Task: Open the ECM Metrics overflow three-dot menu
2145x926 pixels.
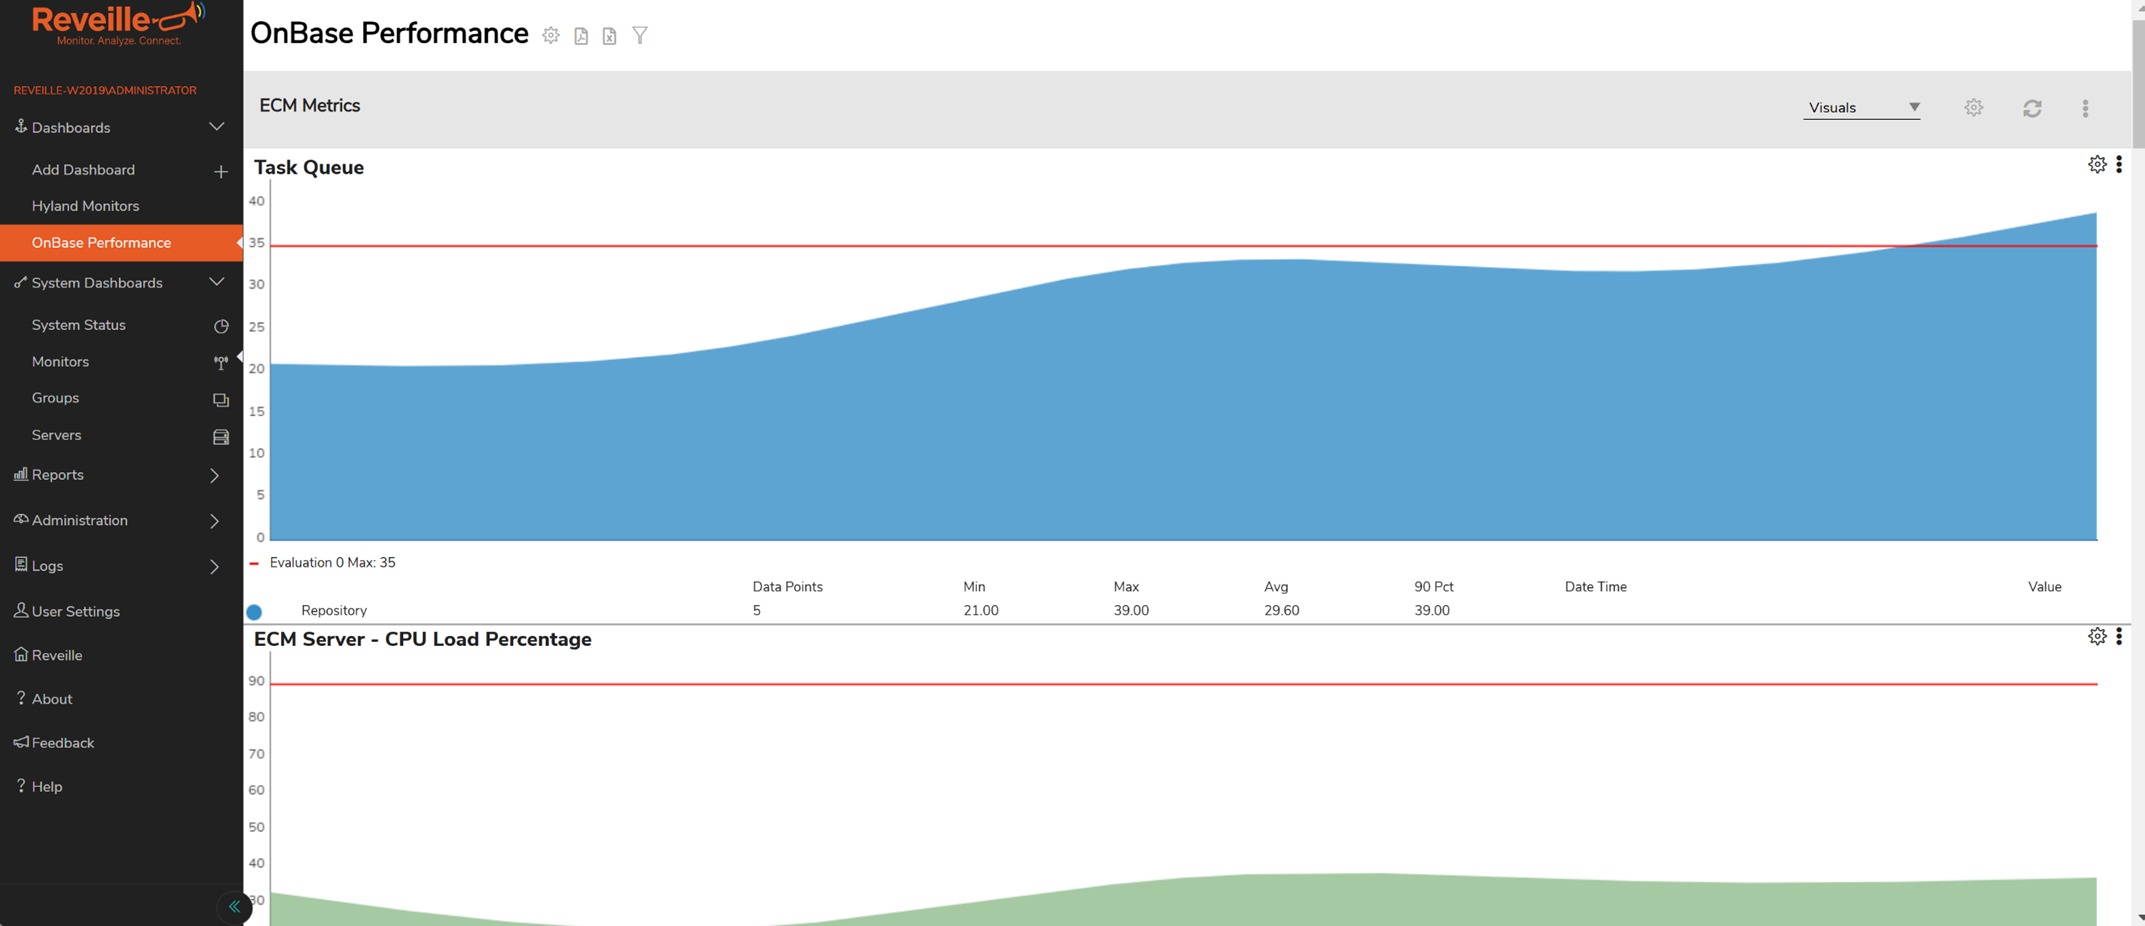Action: point(2085,107)
